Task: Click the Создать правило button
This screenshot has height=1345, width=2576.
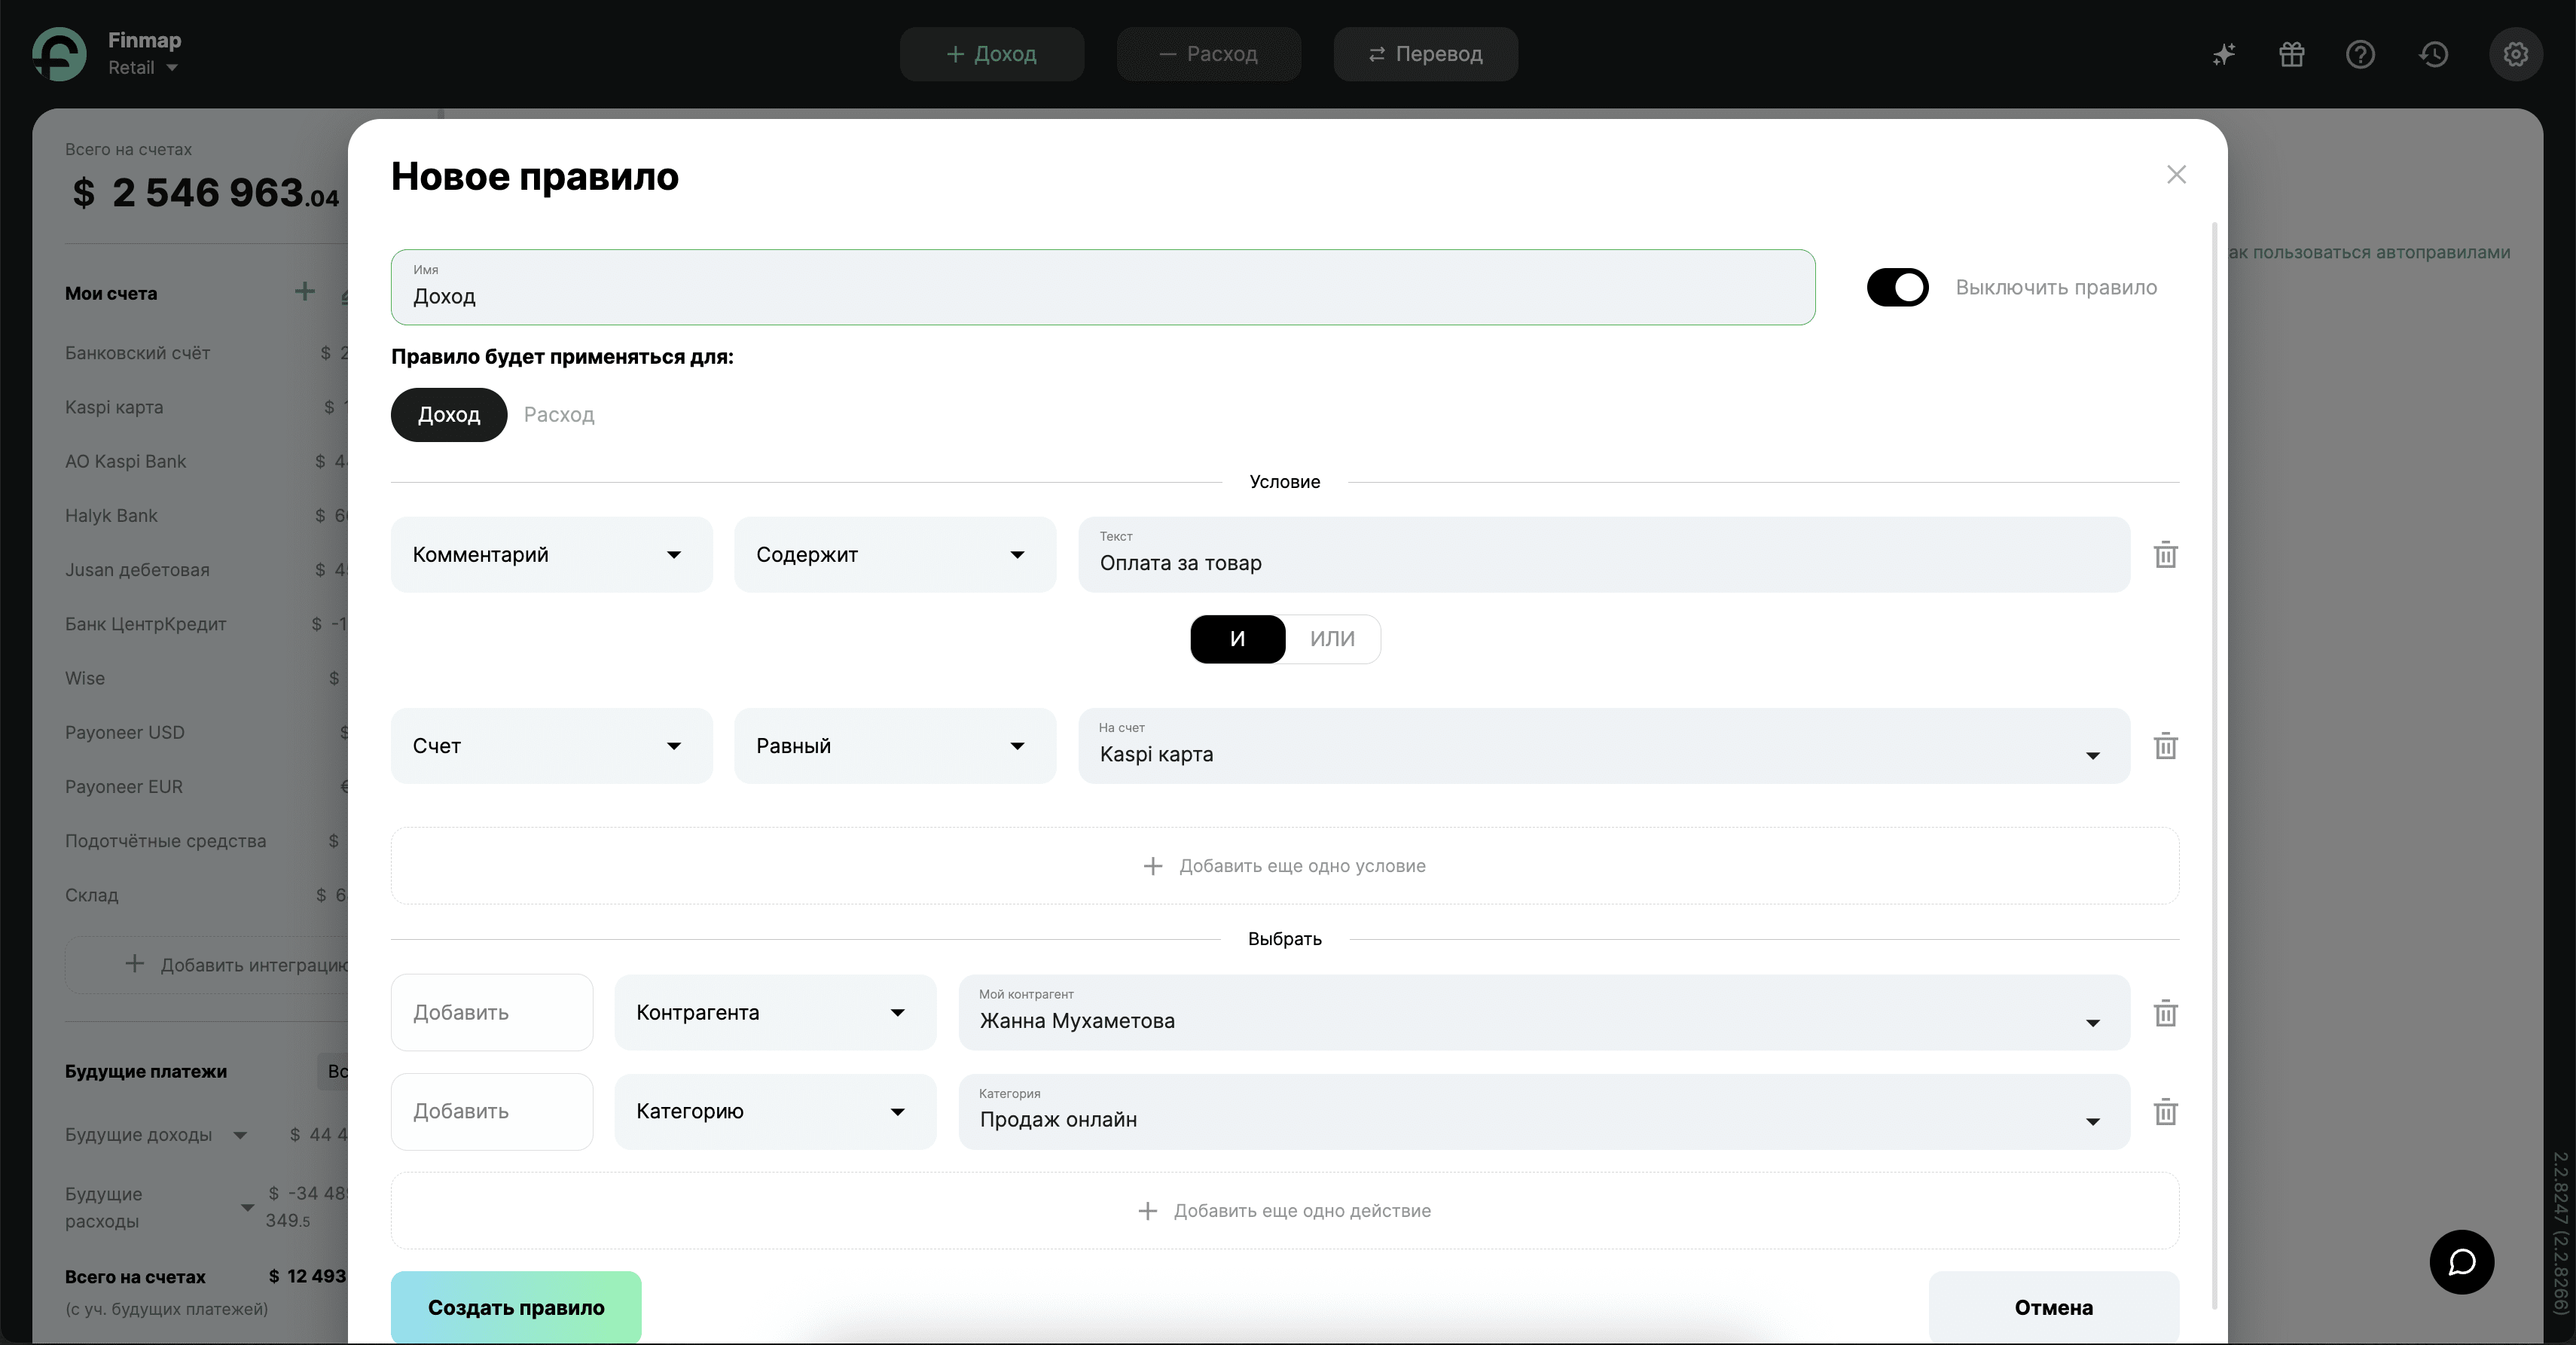Action: [516, 1307]
